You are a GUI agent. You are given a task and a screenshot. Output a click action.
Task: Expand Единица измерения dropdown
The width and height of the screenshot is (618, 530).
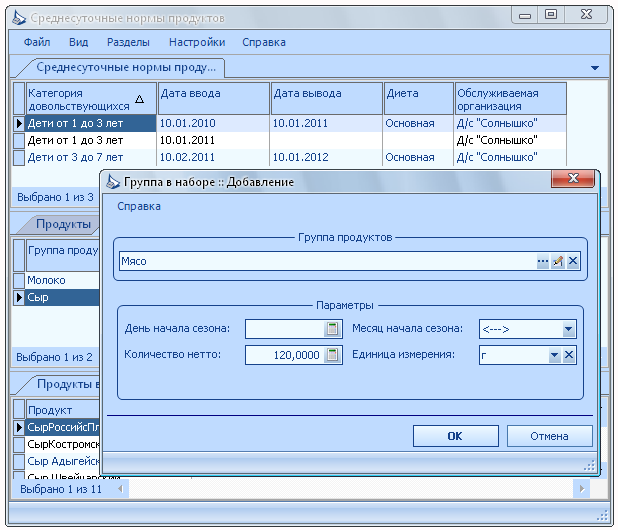point(554,355)
